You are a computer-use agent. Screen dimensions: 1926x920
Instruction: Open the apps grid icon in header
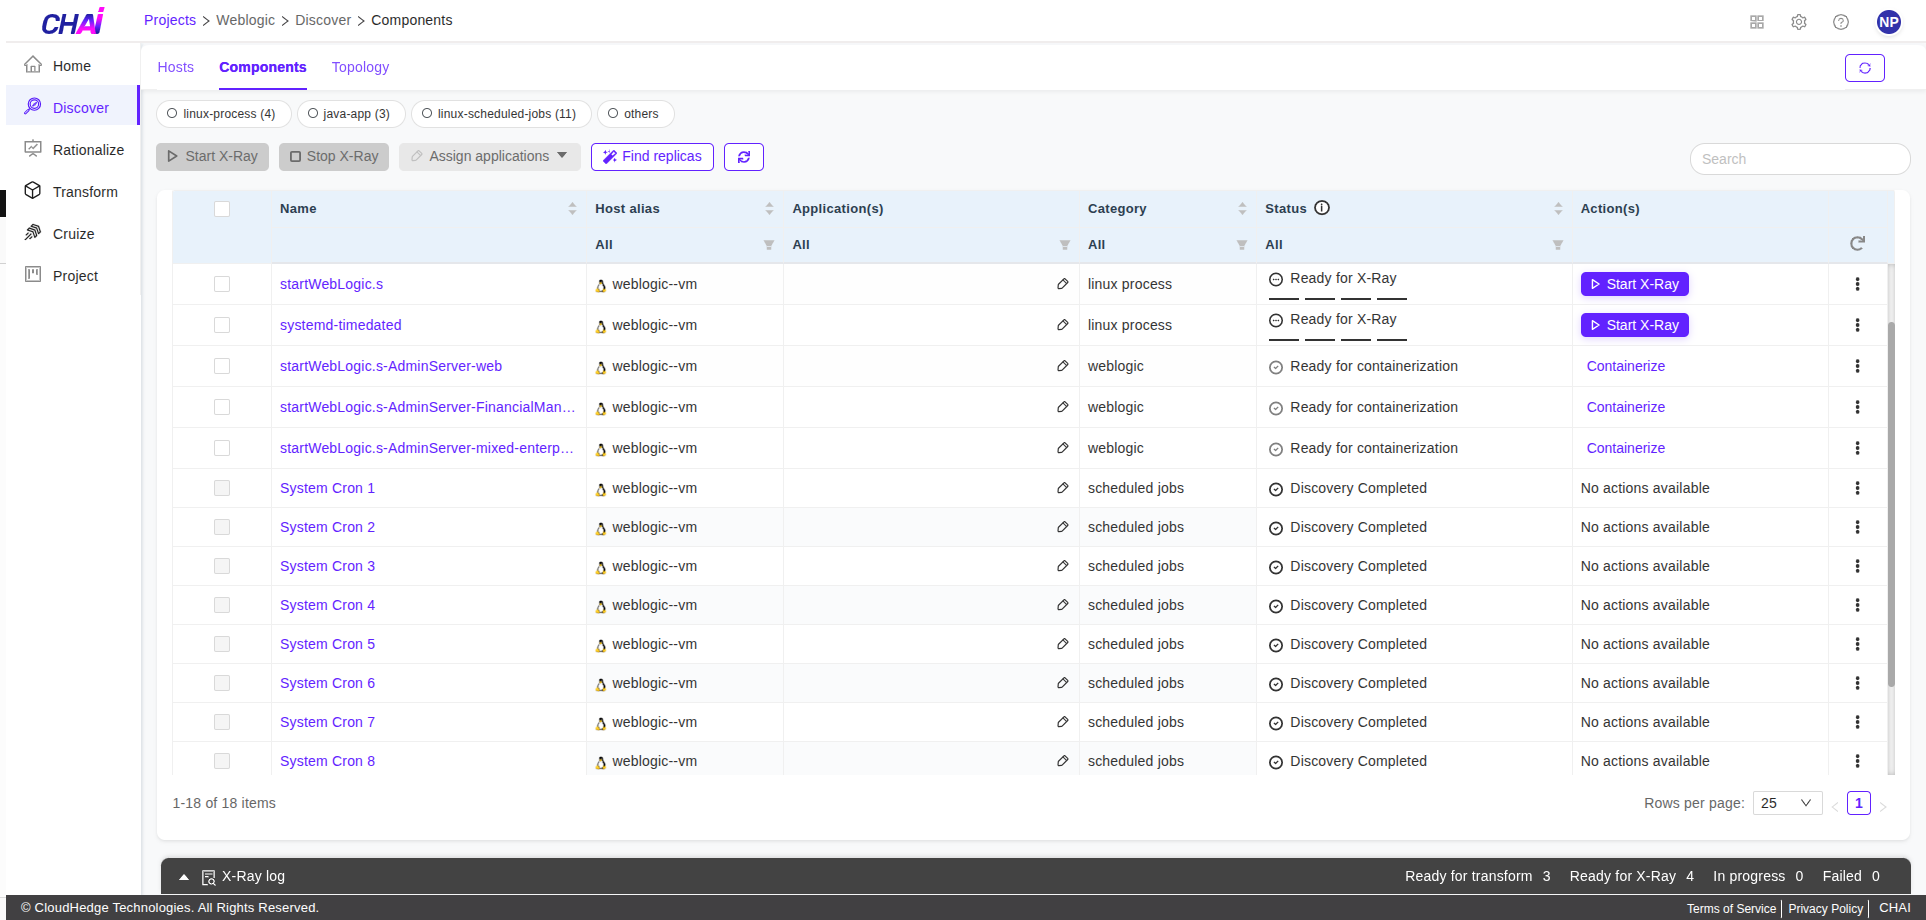click(1756, 22)
